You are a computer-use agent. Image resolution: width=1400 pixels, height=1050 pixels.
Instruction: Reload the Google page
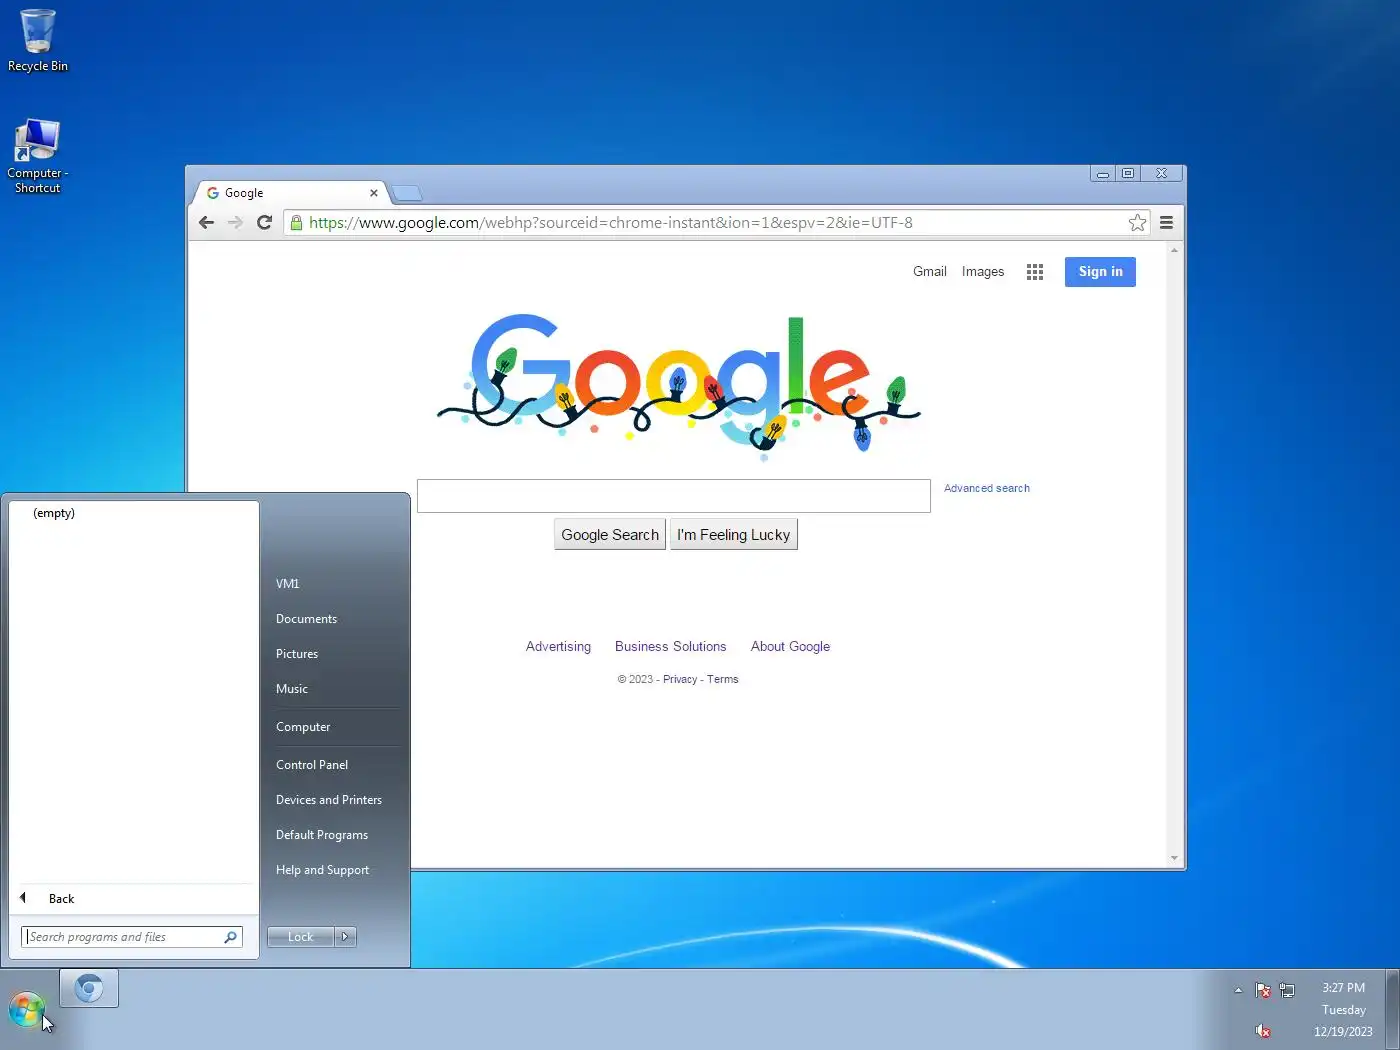click(264, 222)
